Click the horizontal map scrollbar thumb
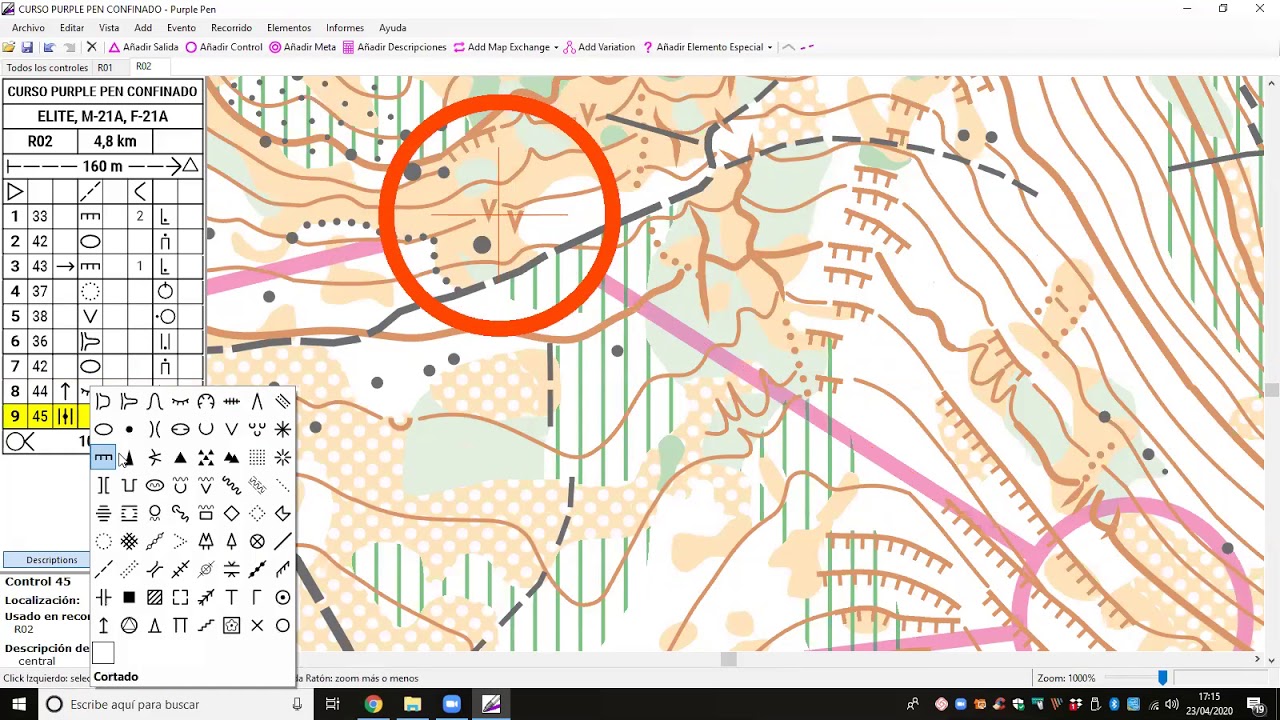 729,659
